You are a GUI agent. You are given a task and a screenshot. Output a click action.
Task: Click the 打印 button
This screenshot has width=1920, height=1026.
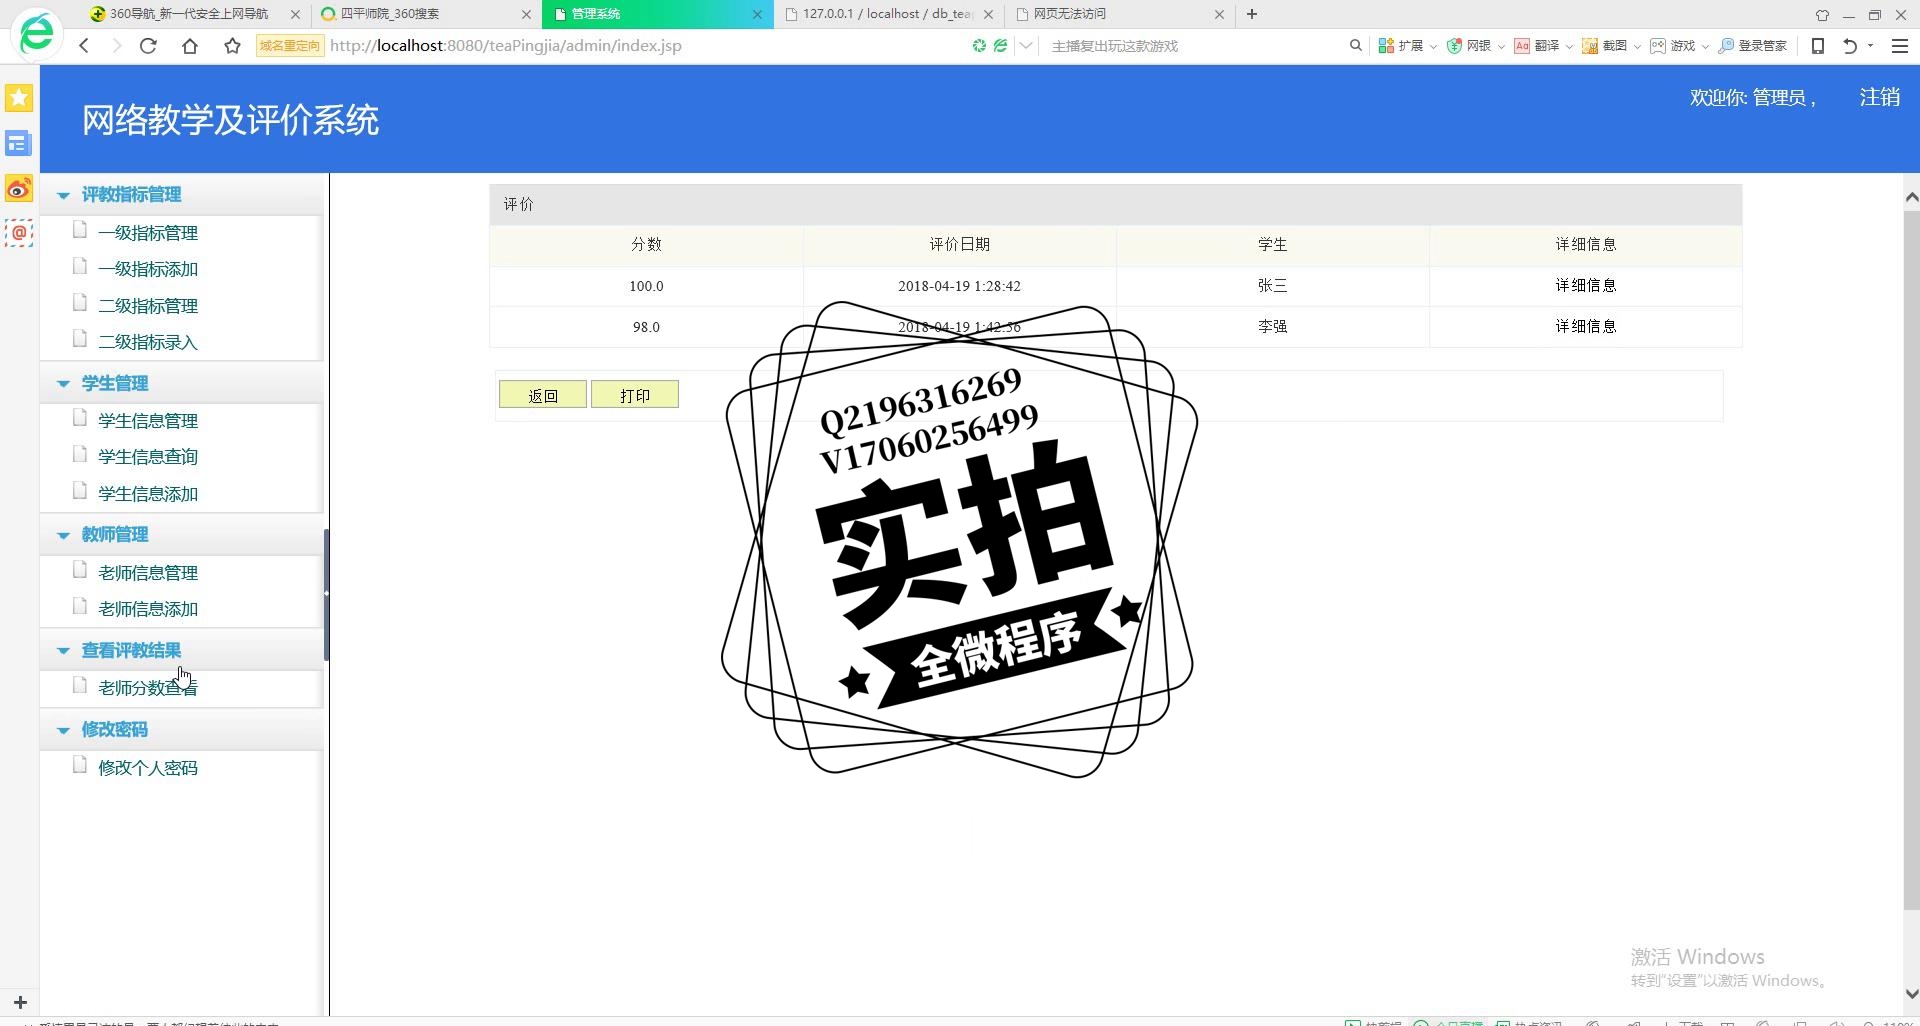[635, 395]
